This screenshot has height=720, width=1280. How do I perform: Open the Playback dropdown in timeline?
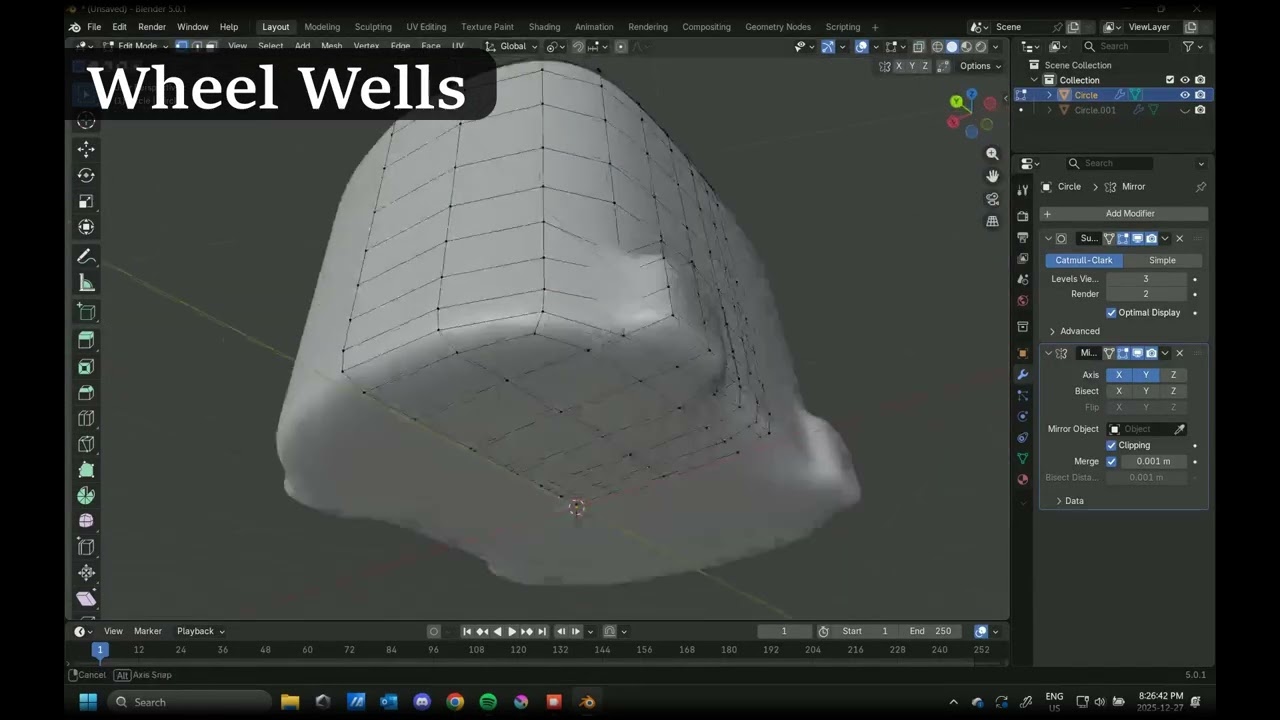(x=200, y=631)
